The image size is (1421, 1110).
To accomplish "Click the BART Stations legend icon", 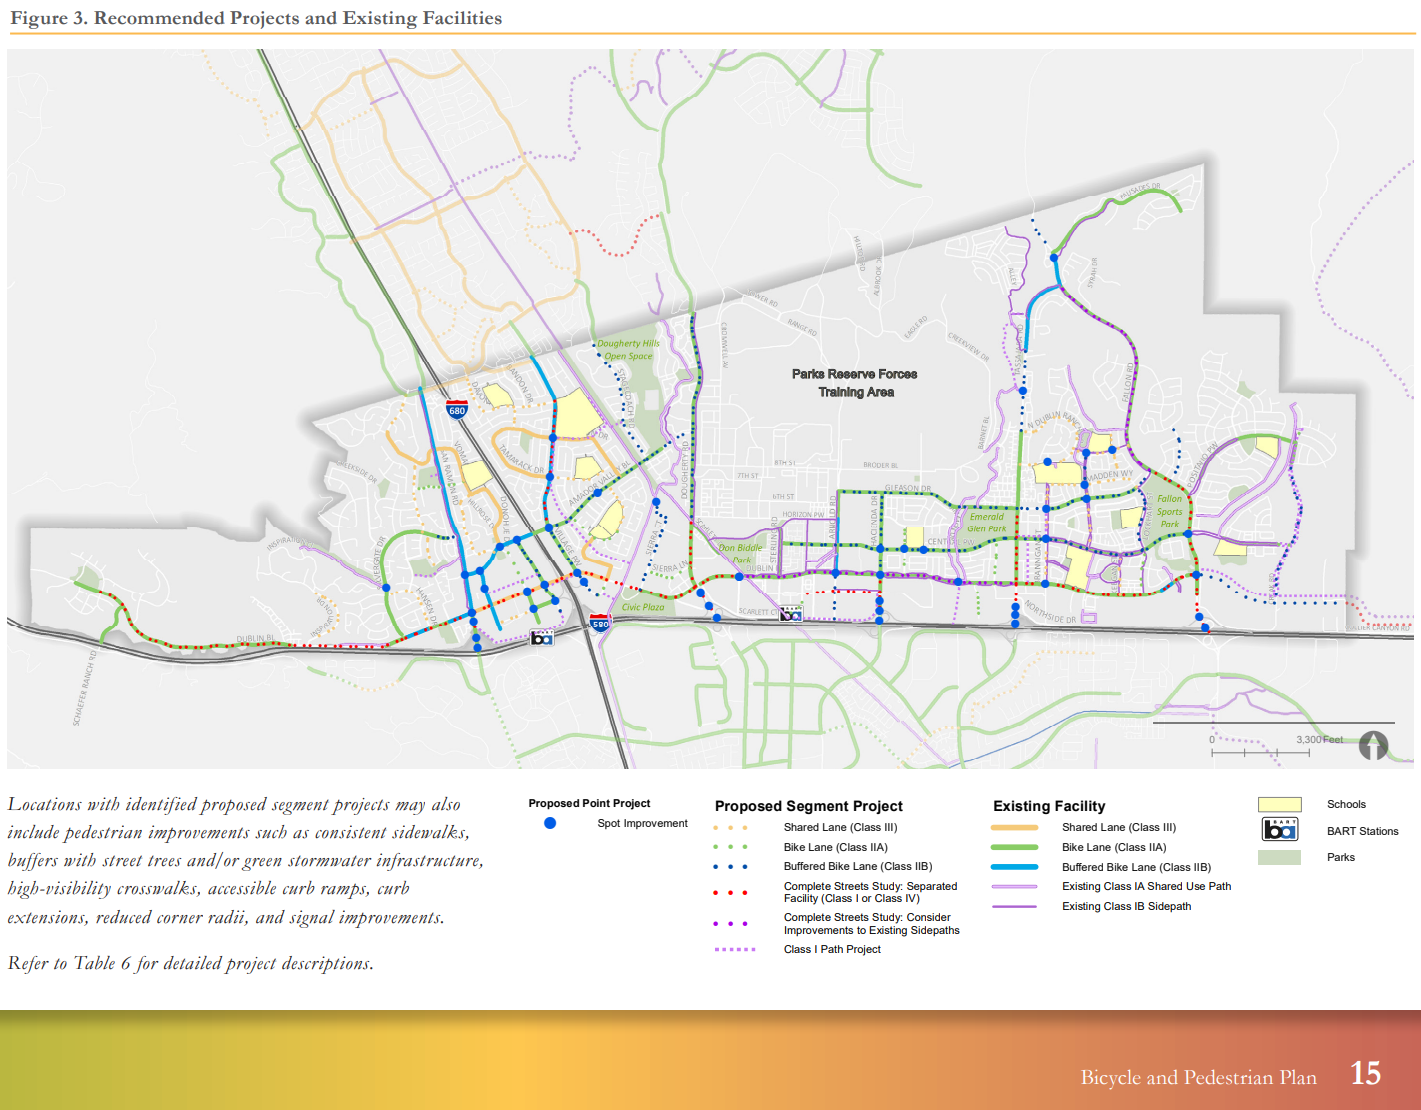I will point(1279,830).
